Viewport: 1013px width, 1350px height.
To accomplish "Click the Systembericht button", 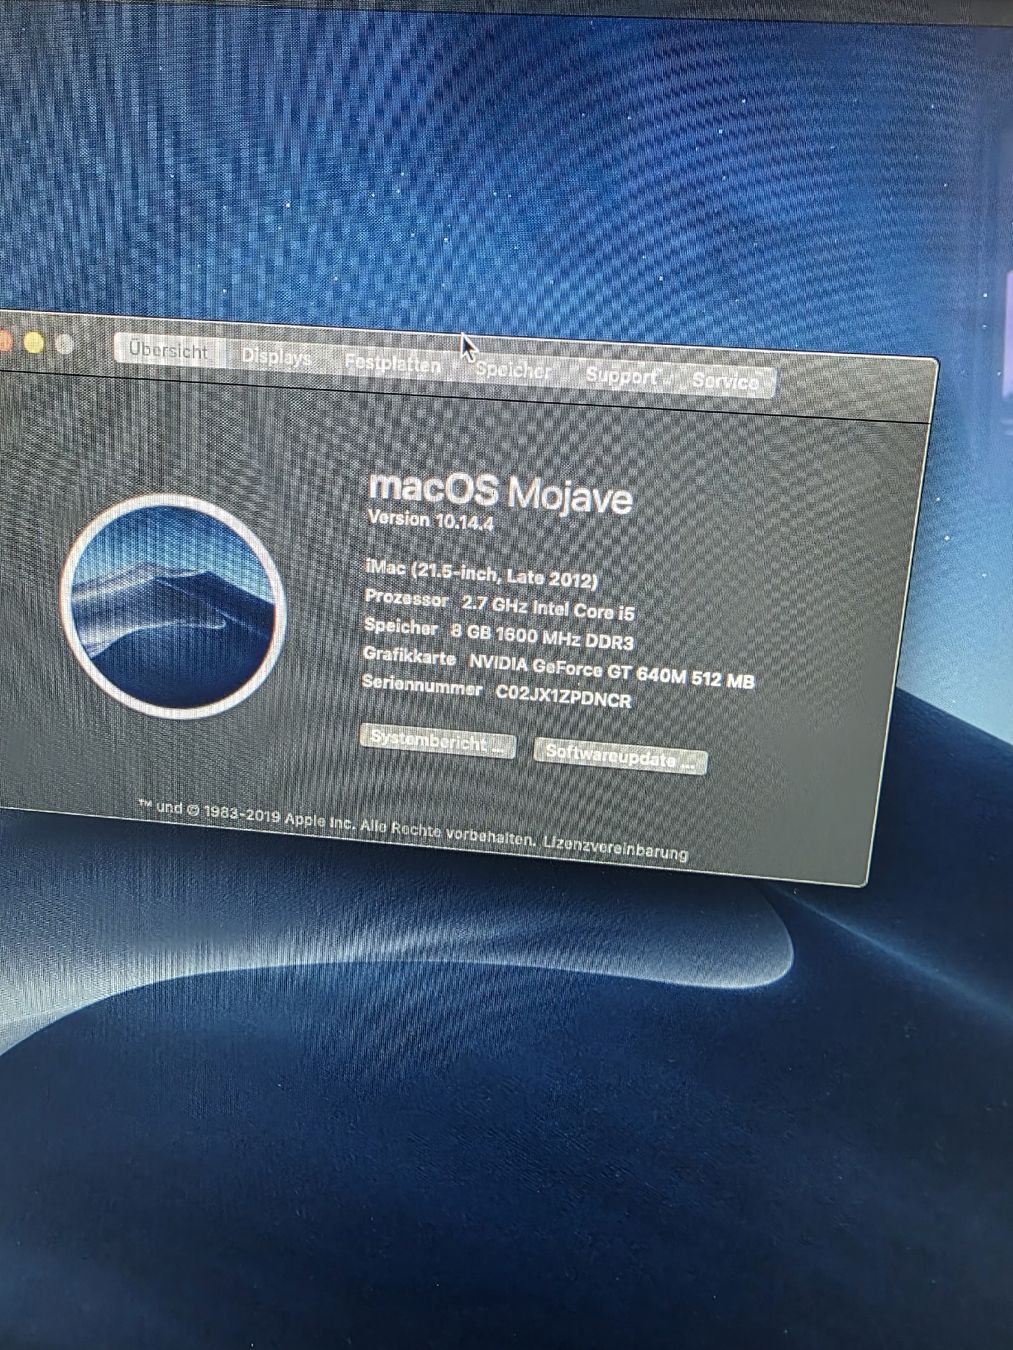I will (x=437, y=742).
